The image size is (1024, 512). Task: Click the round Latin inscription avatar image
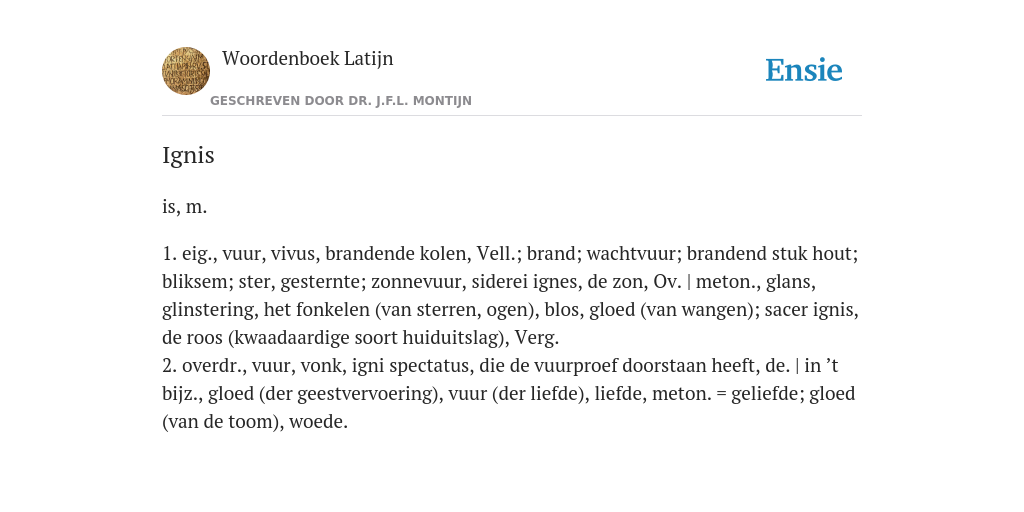click(x=186, y=71)
